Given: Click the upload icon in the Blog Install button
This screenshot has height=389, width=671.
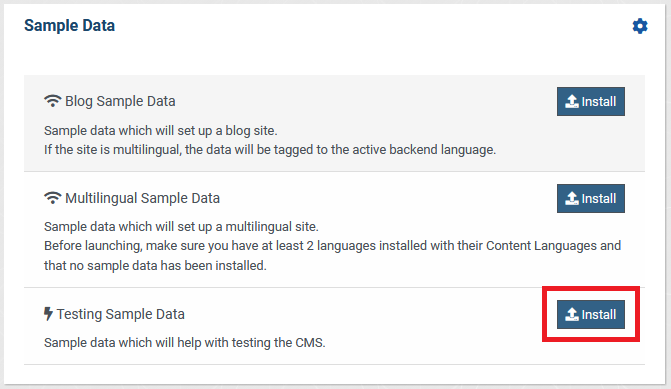Looking at the screenshot, I should [x=572, y=101].
